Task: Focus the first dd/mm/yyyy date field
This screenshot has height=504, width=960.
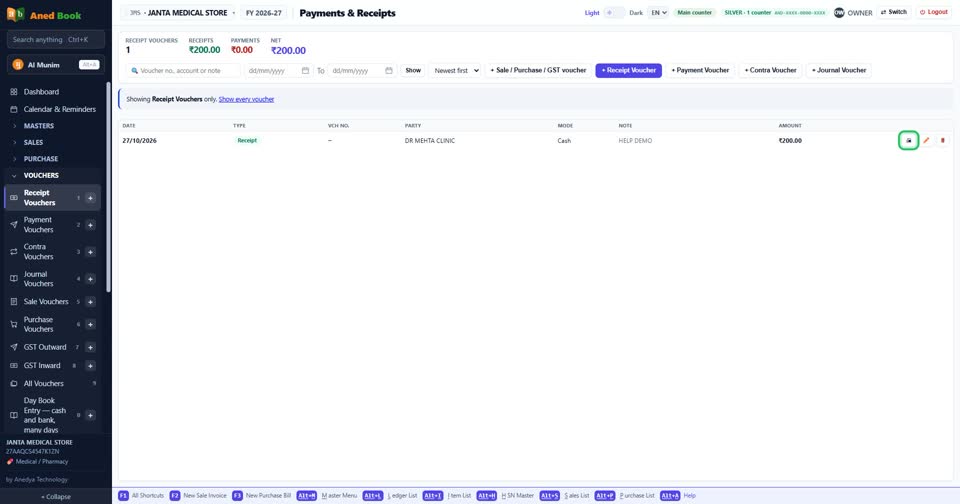Action: point(279,70)
